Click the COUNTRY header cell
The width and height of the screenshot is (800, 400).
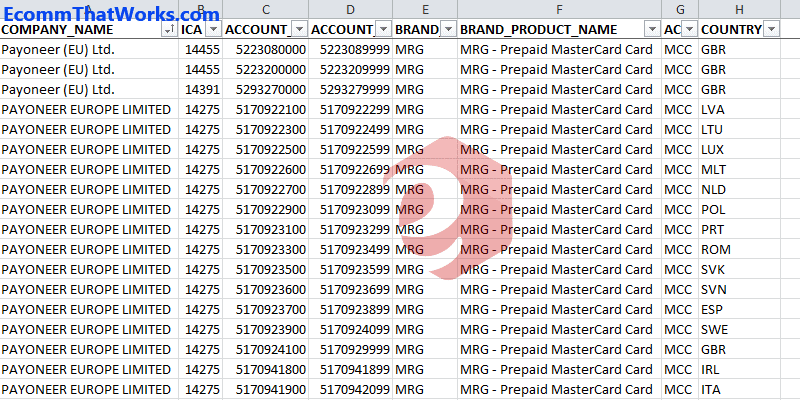pyautogui.click(x=739, y=30)
